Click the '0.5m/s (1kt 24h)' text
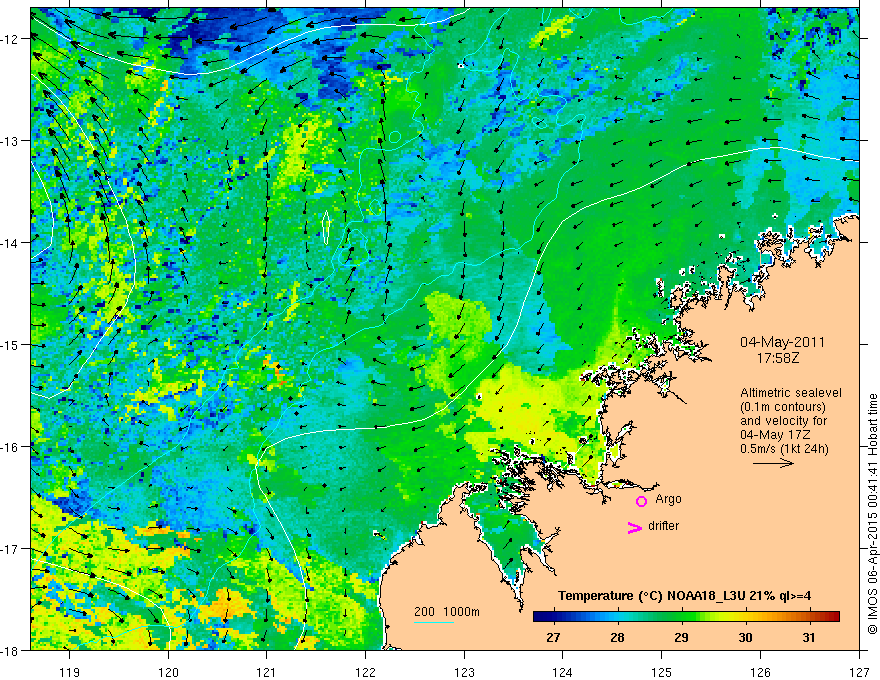 (x=784, y=449)
